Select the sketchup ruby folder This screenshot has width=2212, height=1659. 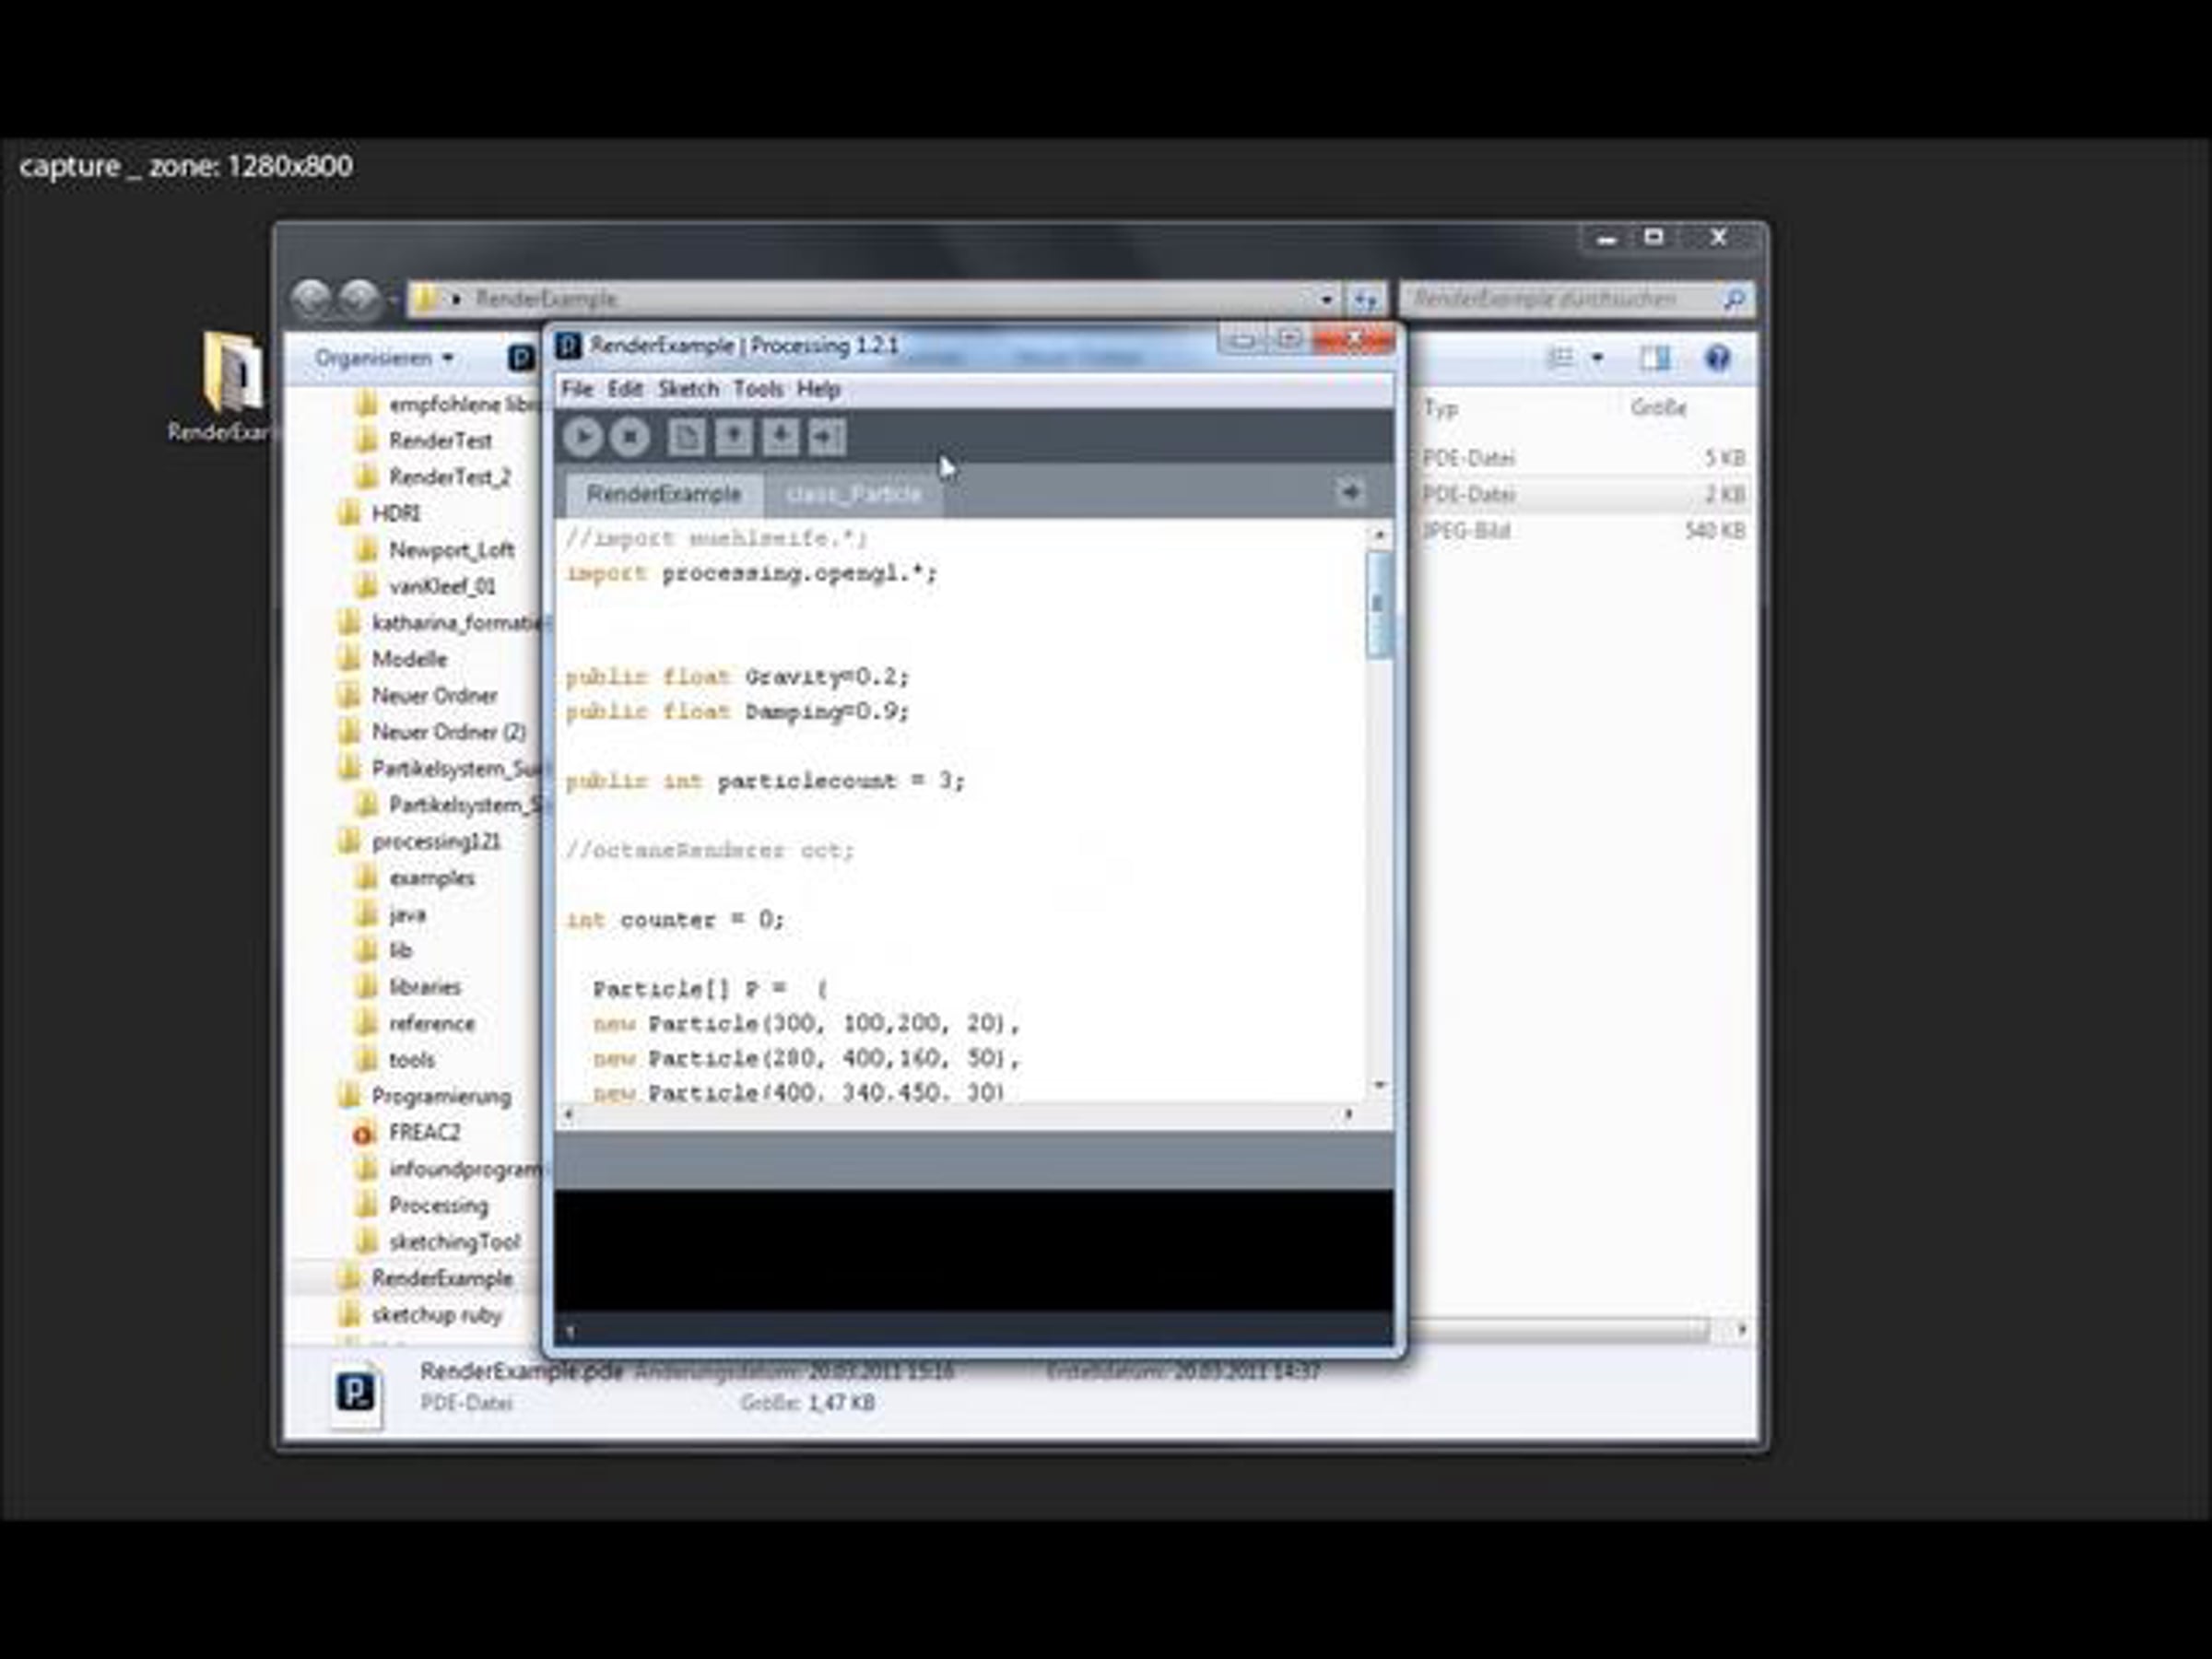[x=437, y=1315]
